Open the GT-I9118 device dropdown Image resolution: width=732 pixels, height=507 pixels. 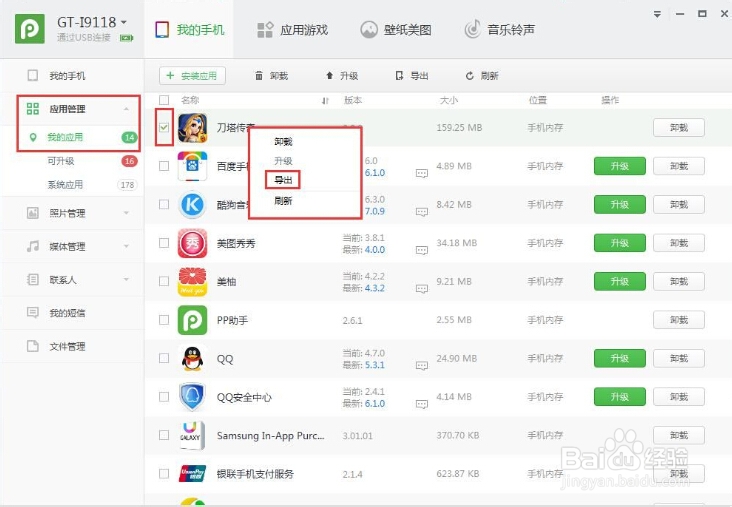(124, 22)
